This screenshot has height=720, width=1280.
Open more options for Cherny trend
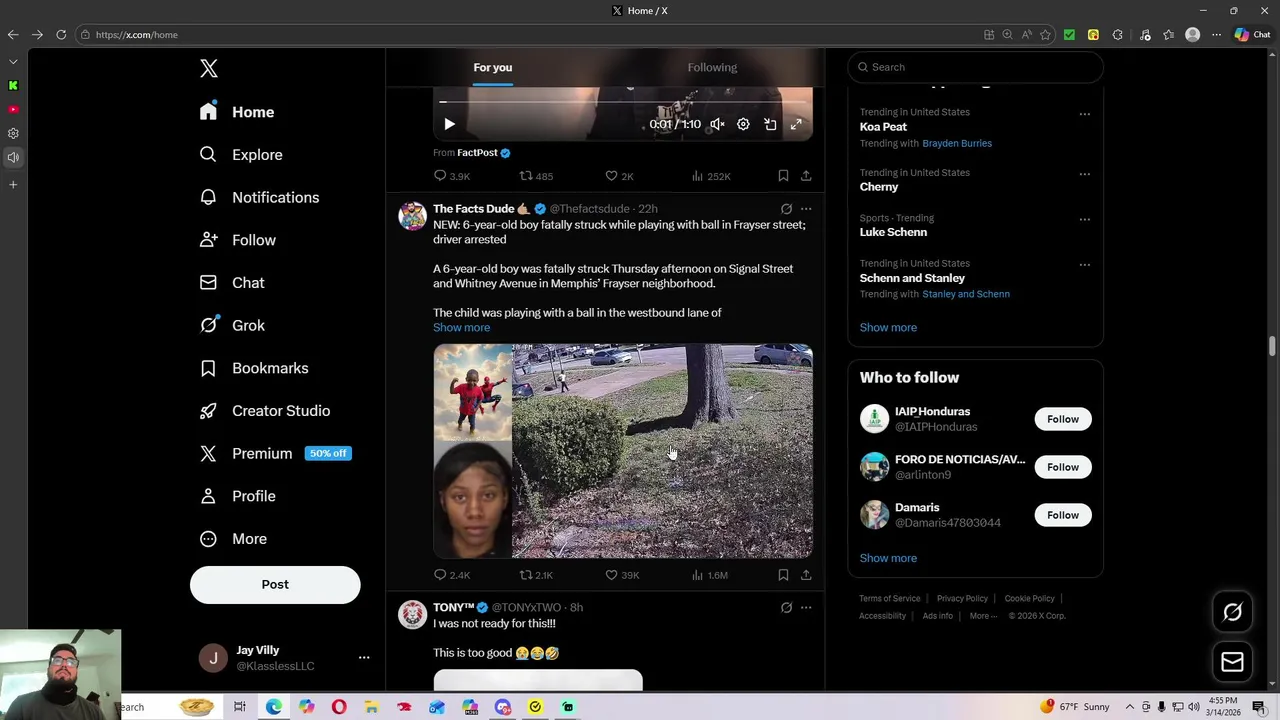click(1084, 174)
